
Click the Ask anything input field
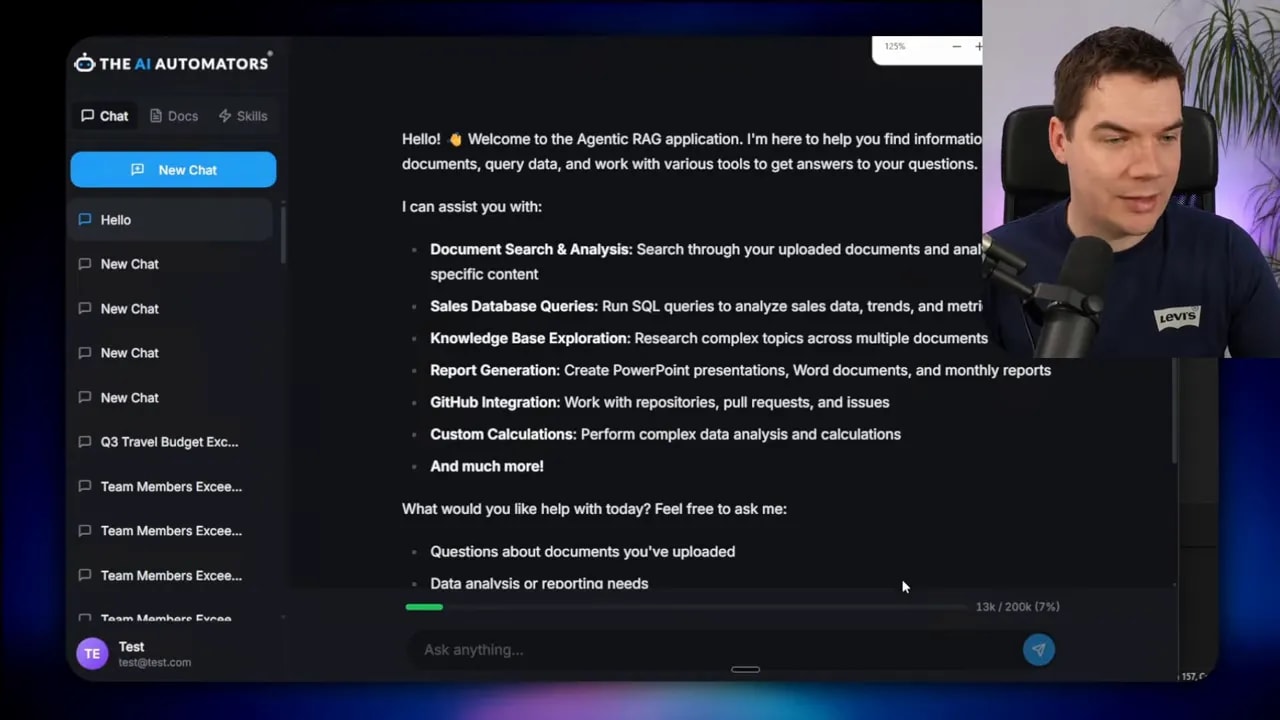[x=700, y=650]
